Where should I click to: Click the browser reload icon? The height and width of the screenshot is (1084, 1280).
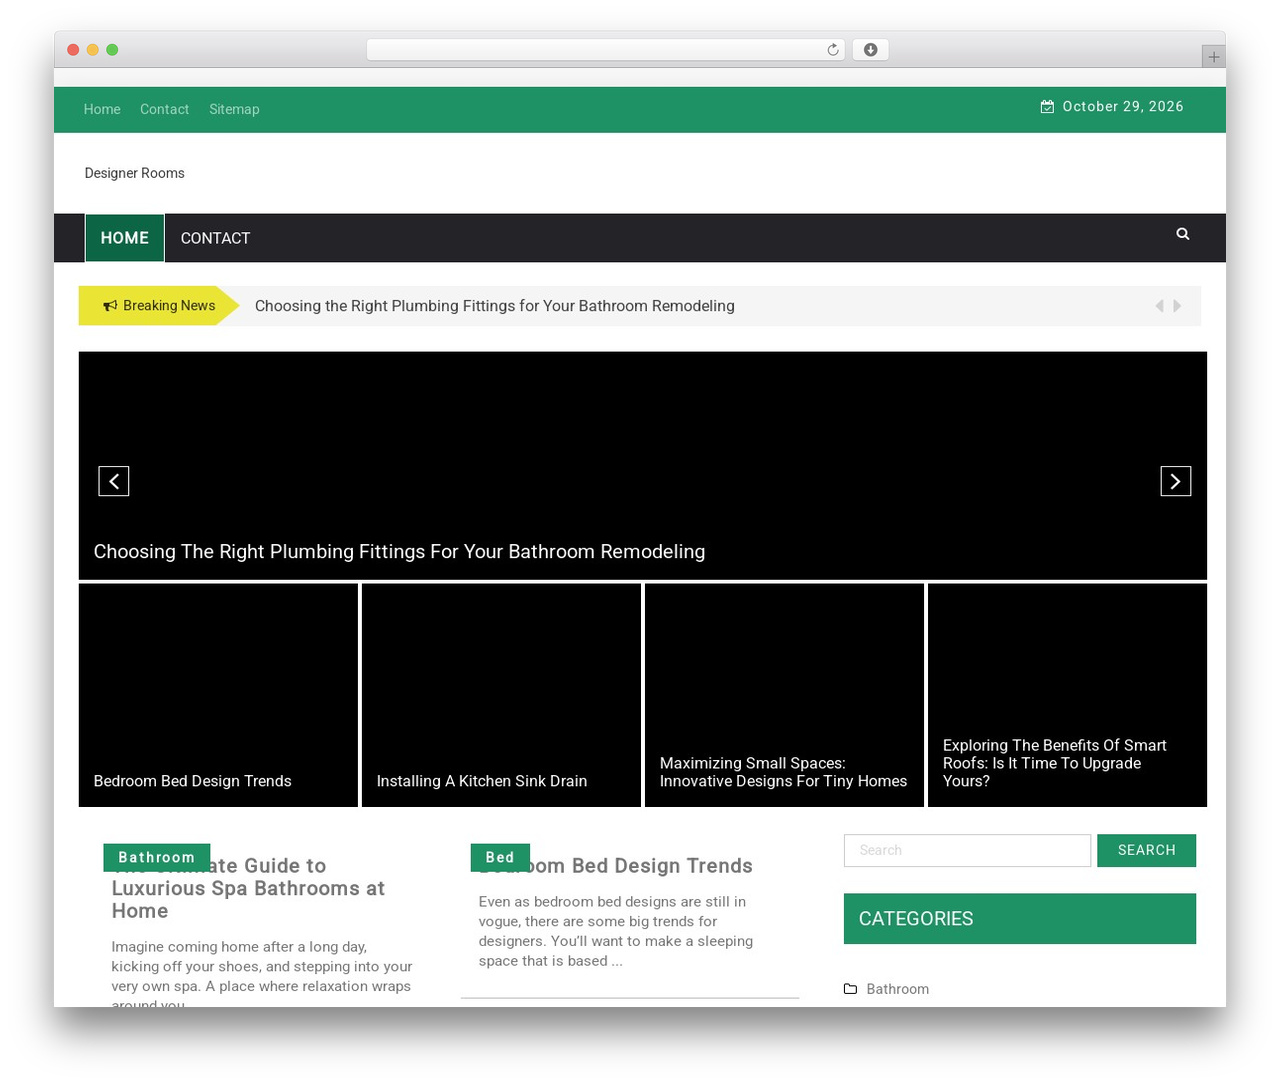832,50
